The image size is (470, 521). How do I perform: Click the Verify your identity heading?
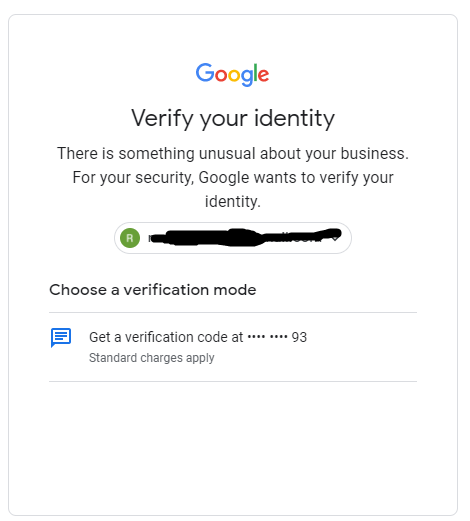click(233, 118)
